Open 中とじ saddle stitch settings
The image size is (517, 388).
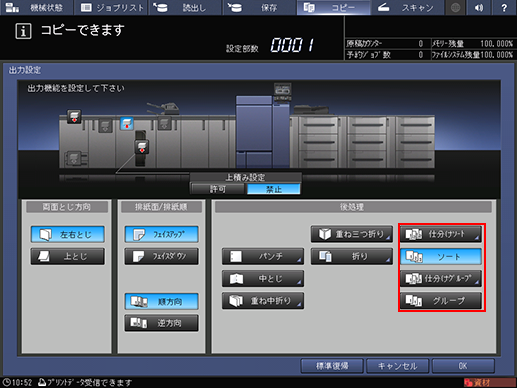pos(263,279)
